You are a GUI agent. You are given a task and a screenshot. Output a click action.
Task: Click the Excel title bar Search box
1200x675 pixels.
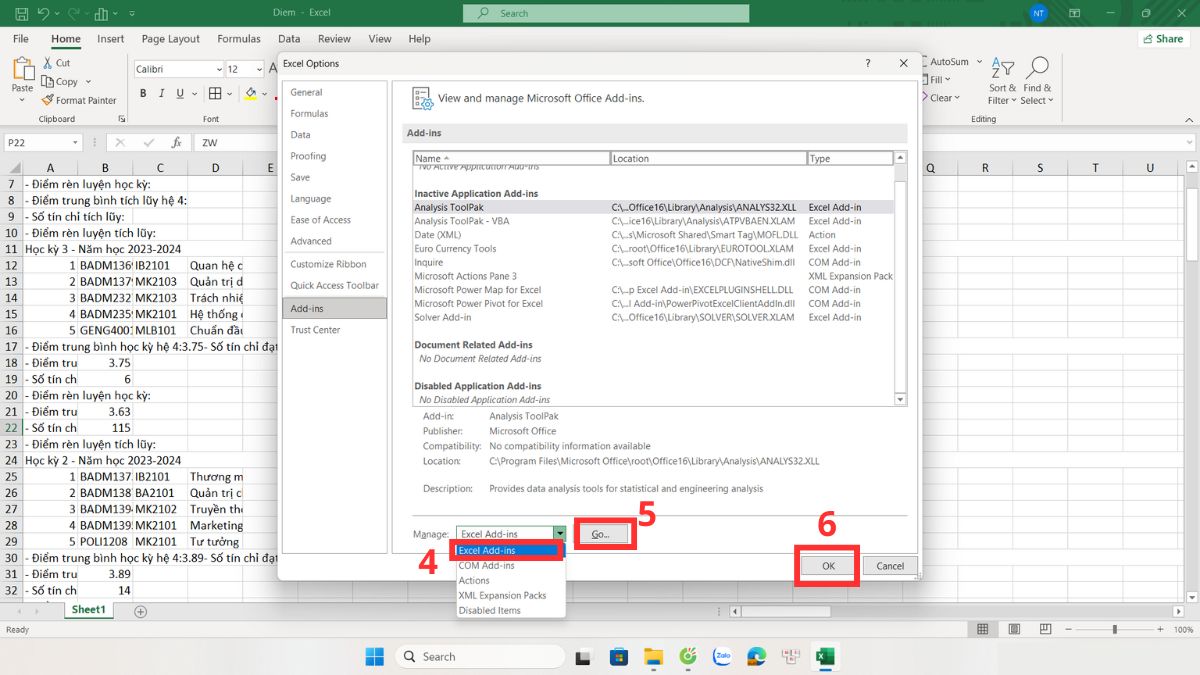pyautogui.click(x=606, y=13)
